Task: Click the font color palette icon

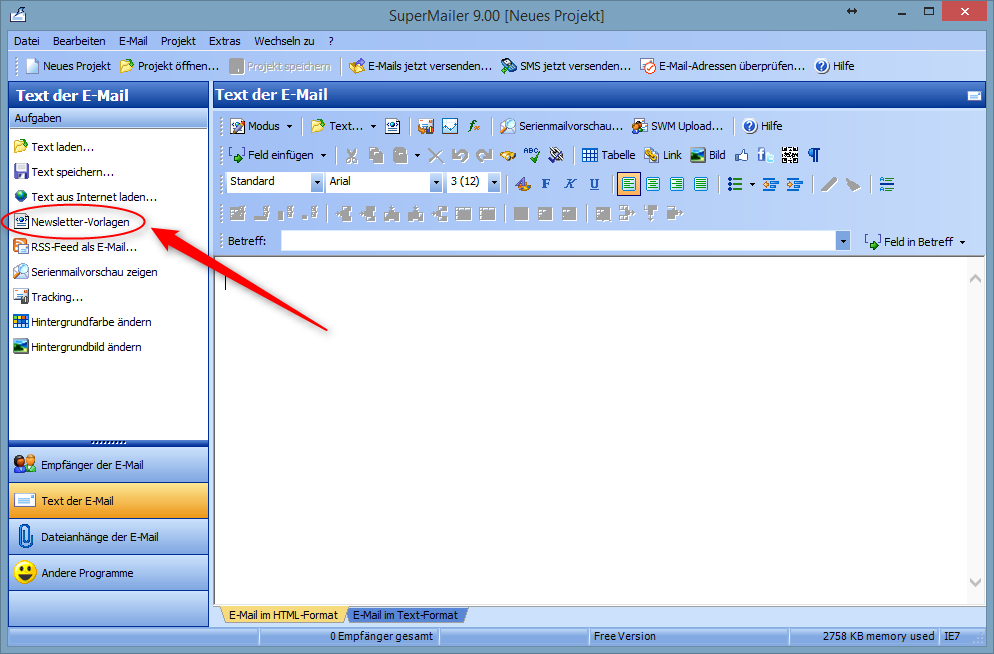Action: click(522, 184)
